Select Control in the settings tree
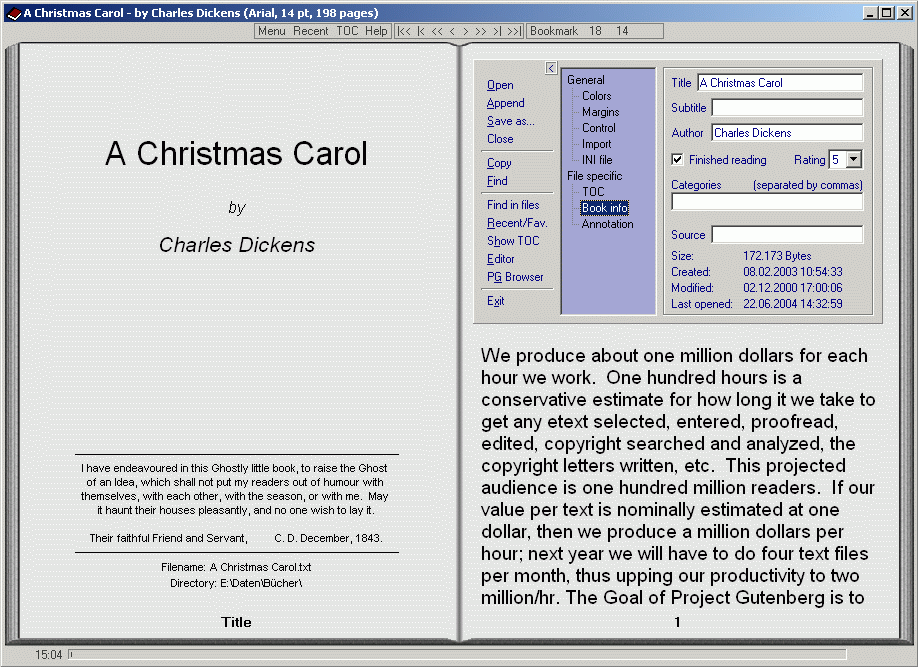The height and width of the screenshot is (667, 918). coord(599,128)
